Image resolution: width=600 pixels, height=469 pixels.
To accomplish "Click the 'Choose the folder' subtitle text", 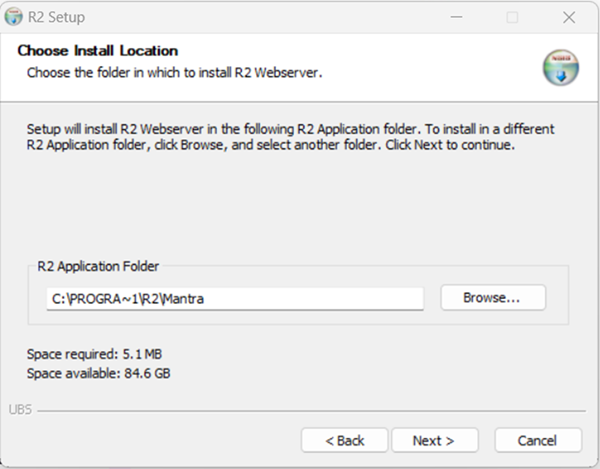I will (173, 72).
